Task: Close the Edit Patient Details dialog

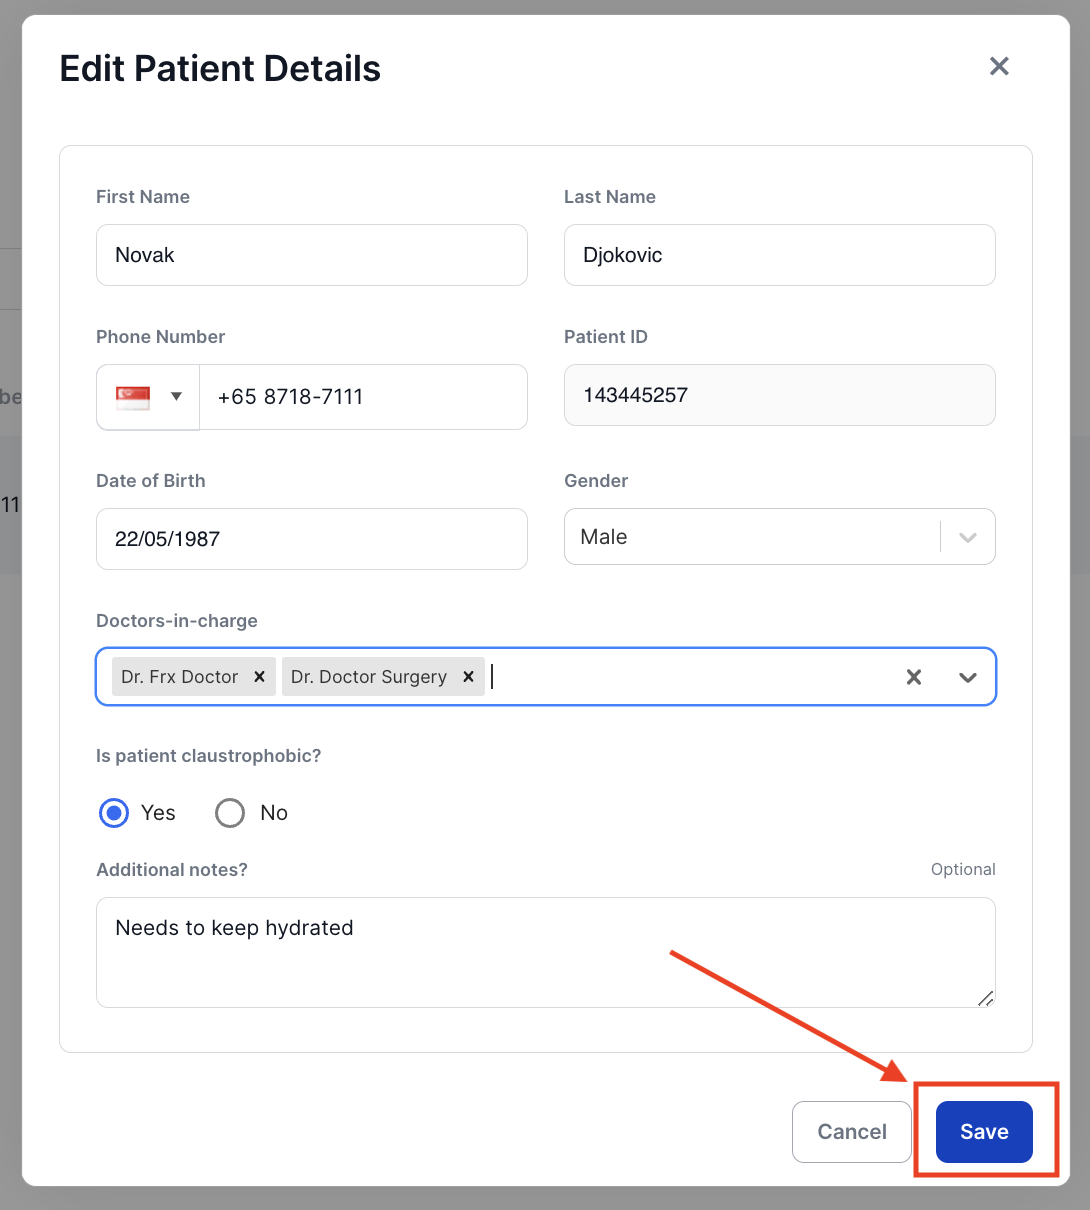Action: tap(999, 66)
